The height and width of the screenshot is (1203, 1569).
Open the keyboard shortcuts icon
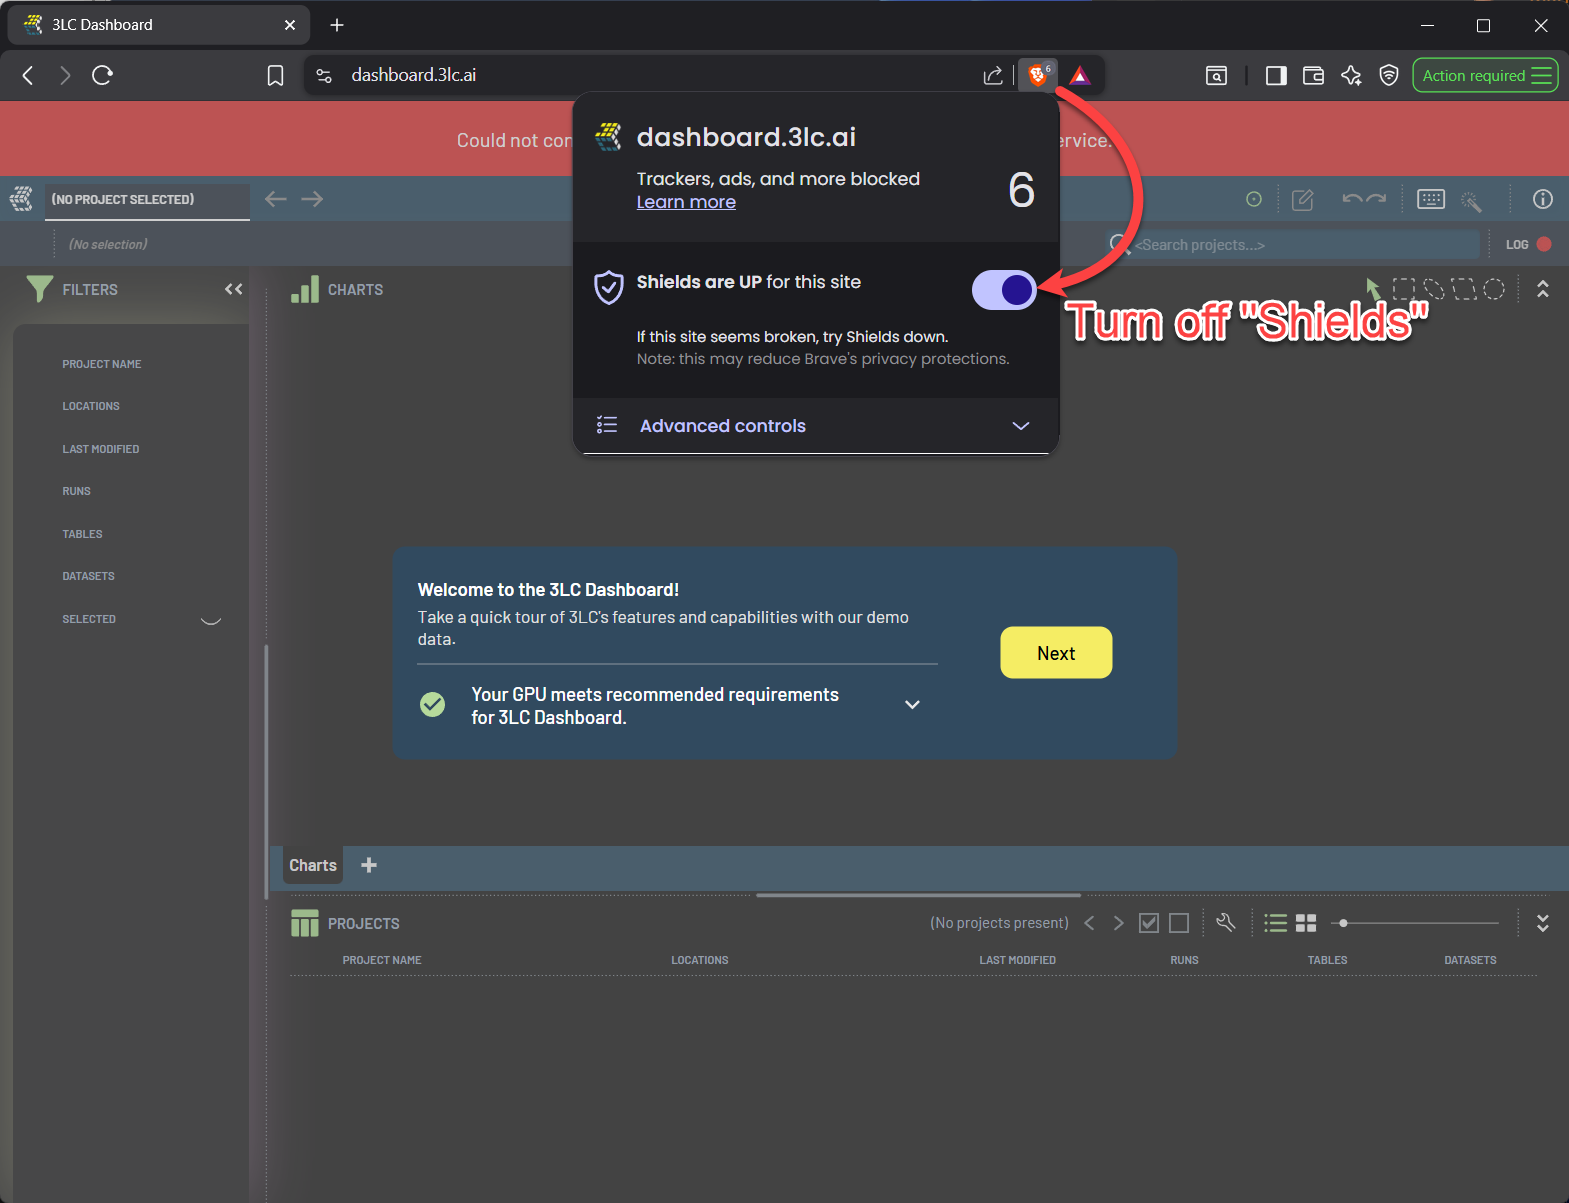tap(1430, 199)
